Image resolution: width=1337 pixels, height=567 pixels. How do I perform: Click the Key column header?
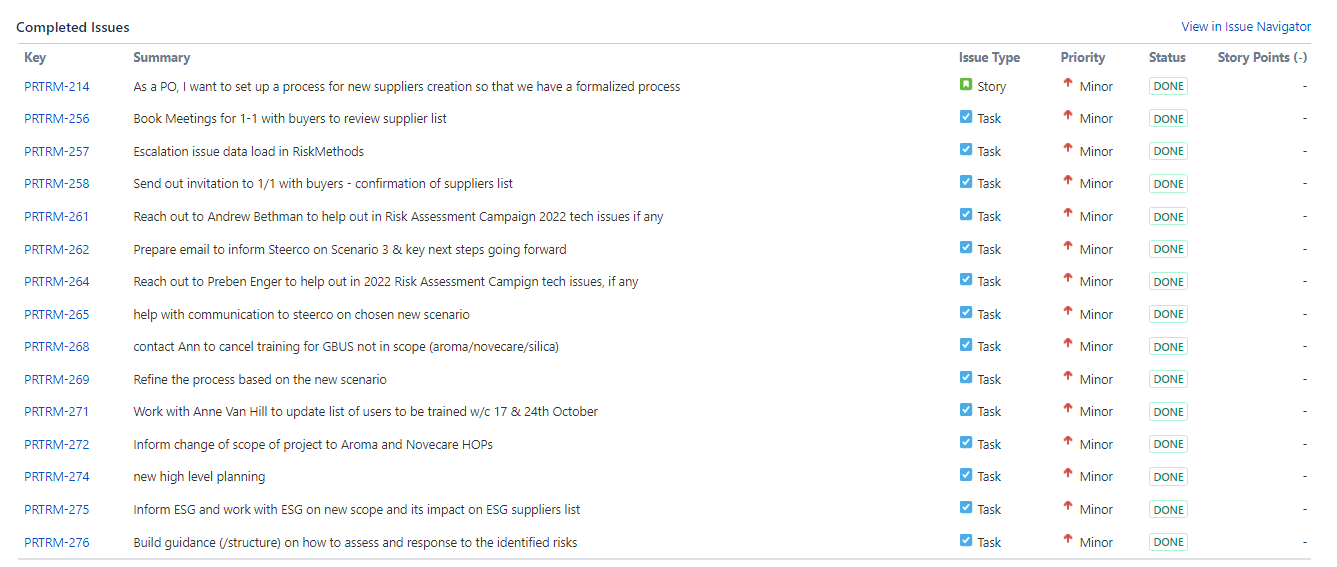pyautogui.click(x=35, y=58)
